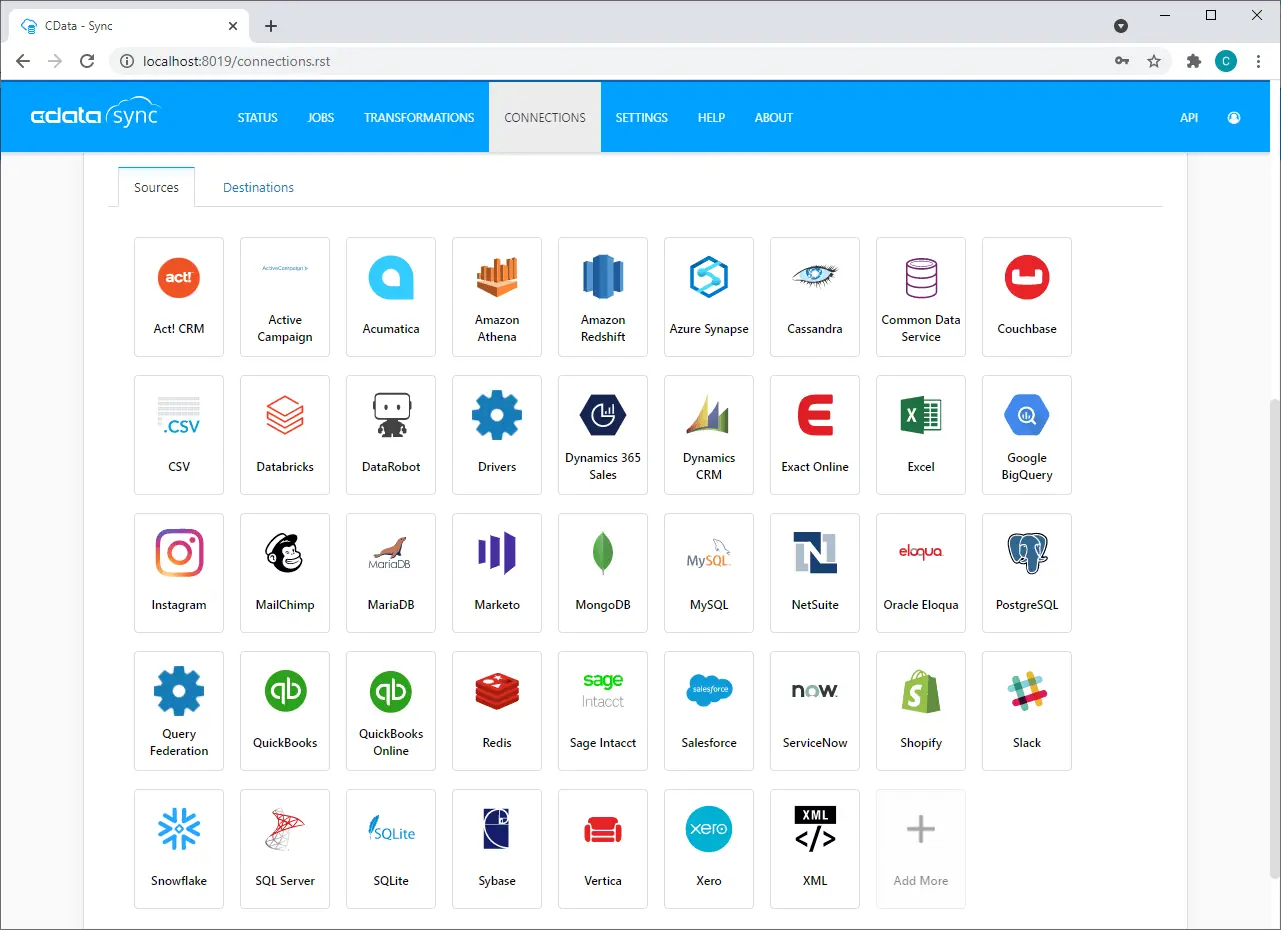Open the JOBS menu item
The image size is (1281, 930).
(320, 117)
